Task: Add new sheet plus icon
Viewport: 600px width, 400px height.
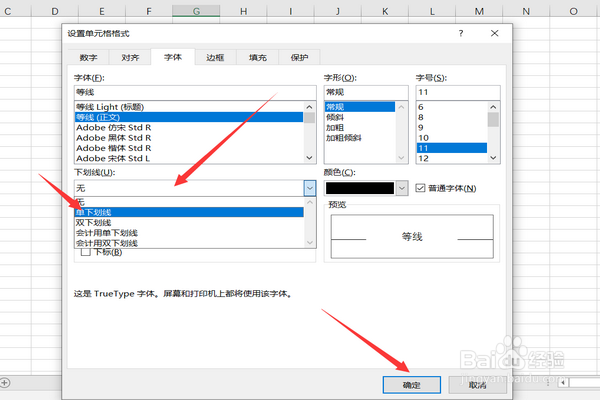Action: pos(5,382)
